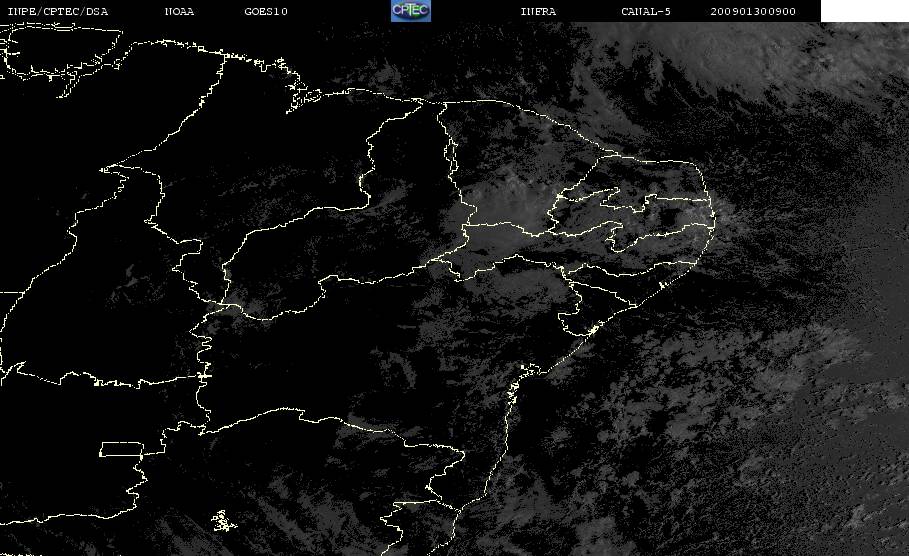Click the NOAA label in header
Screen dimensions: 909x556
[x=179, y=12]
